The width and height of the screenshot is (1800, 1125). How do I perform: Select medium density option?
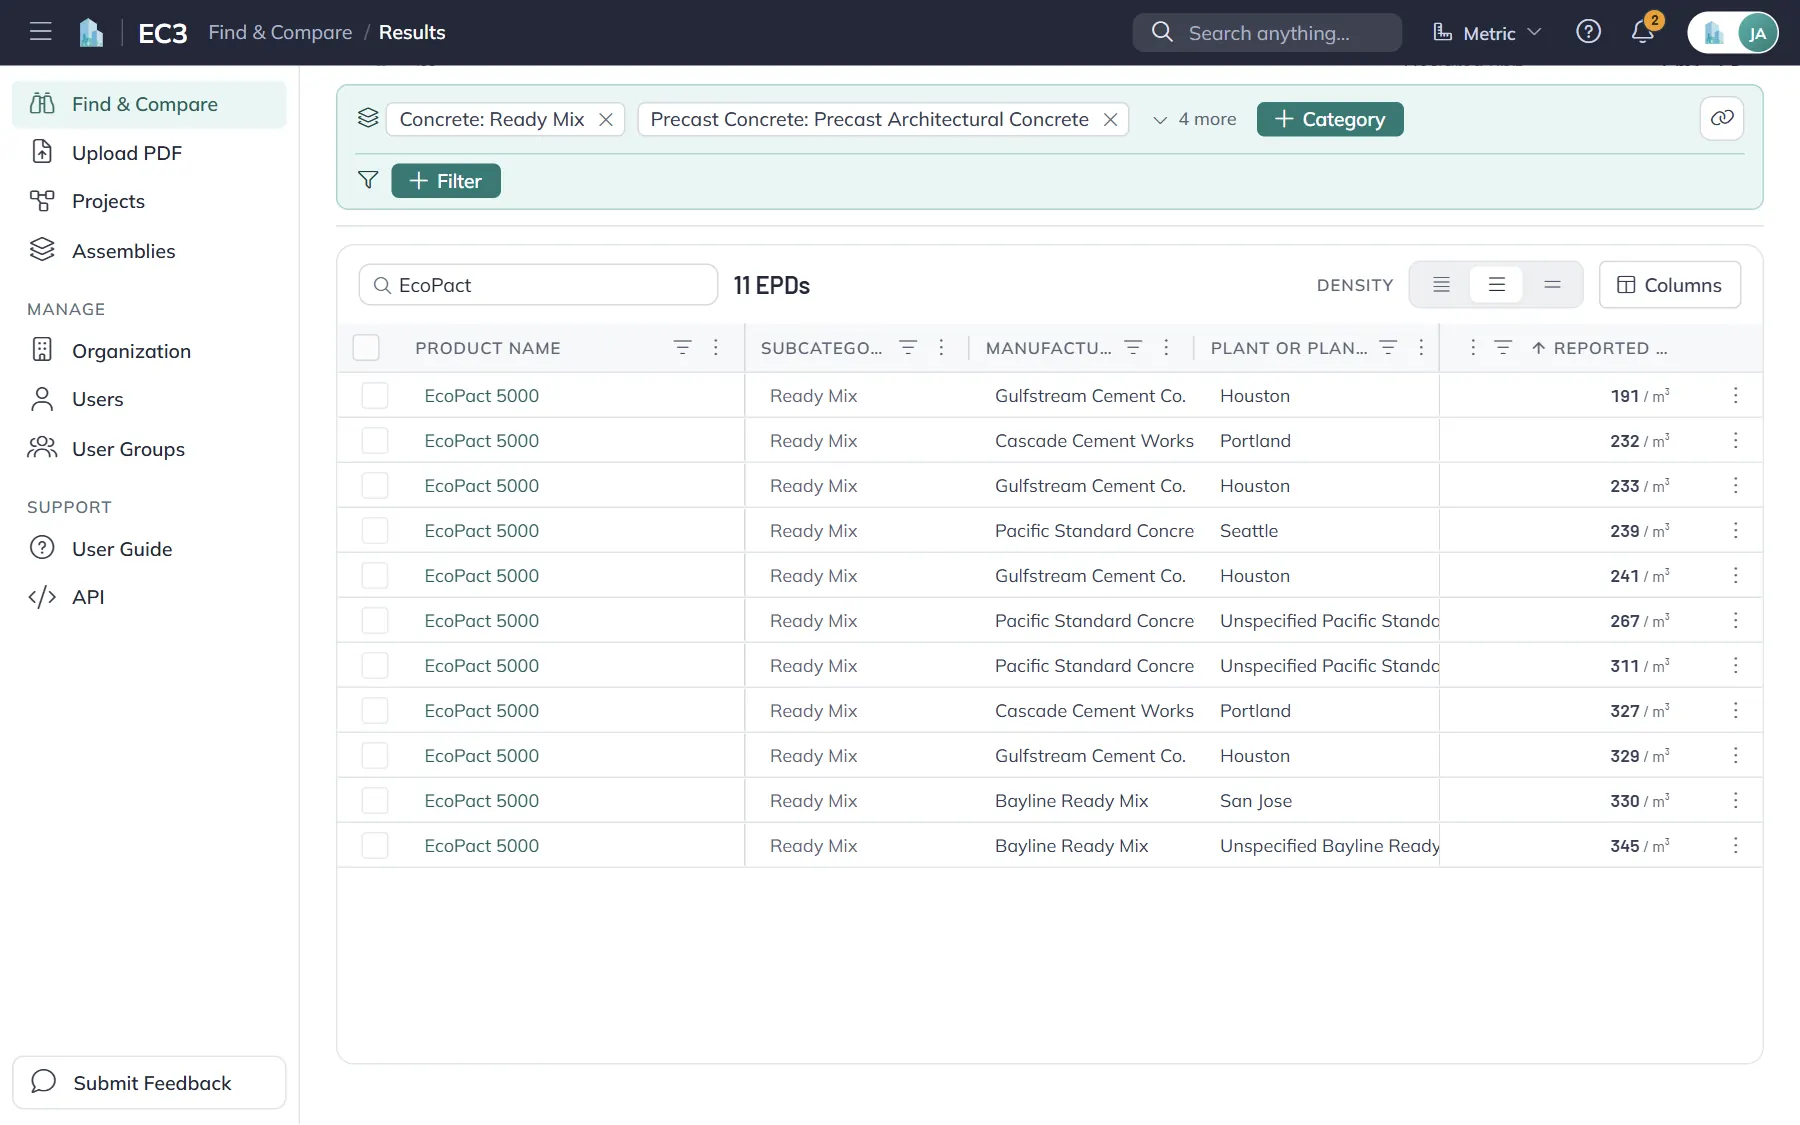(1497, 285)
